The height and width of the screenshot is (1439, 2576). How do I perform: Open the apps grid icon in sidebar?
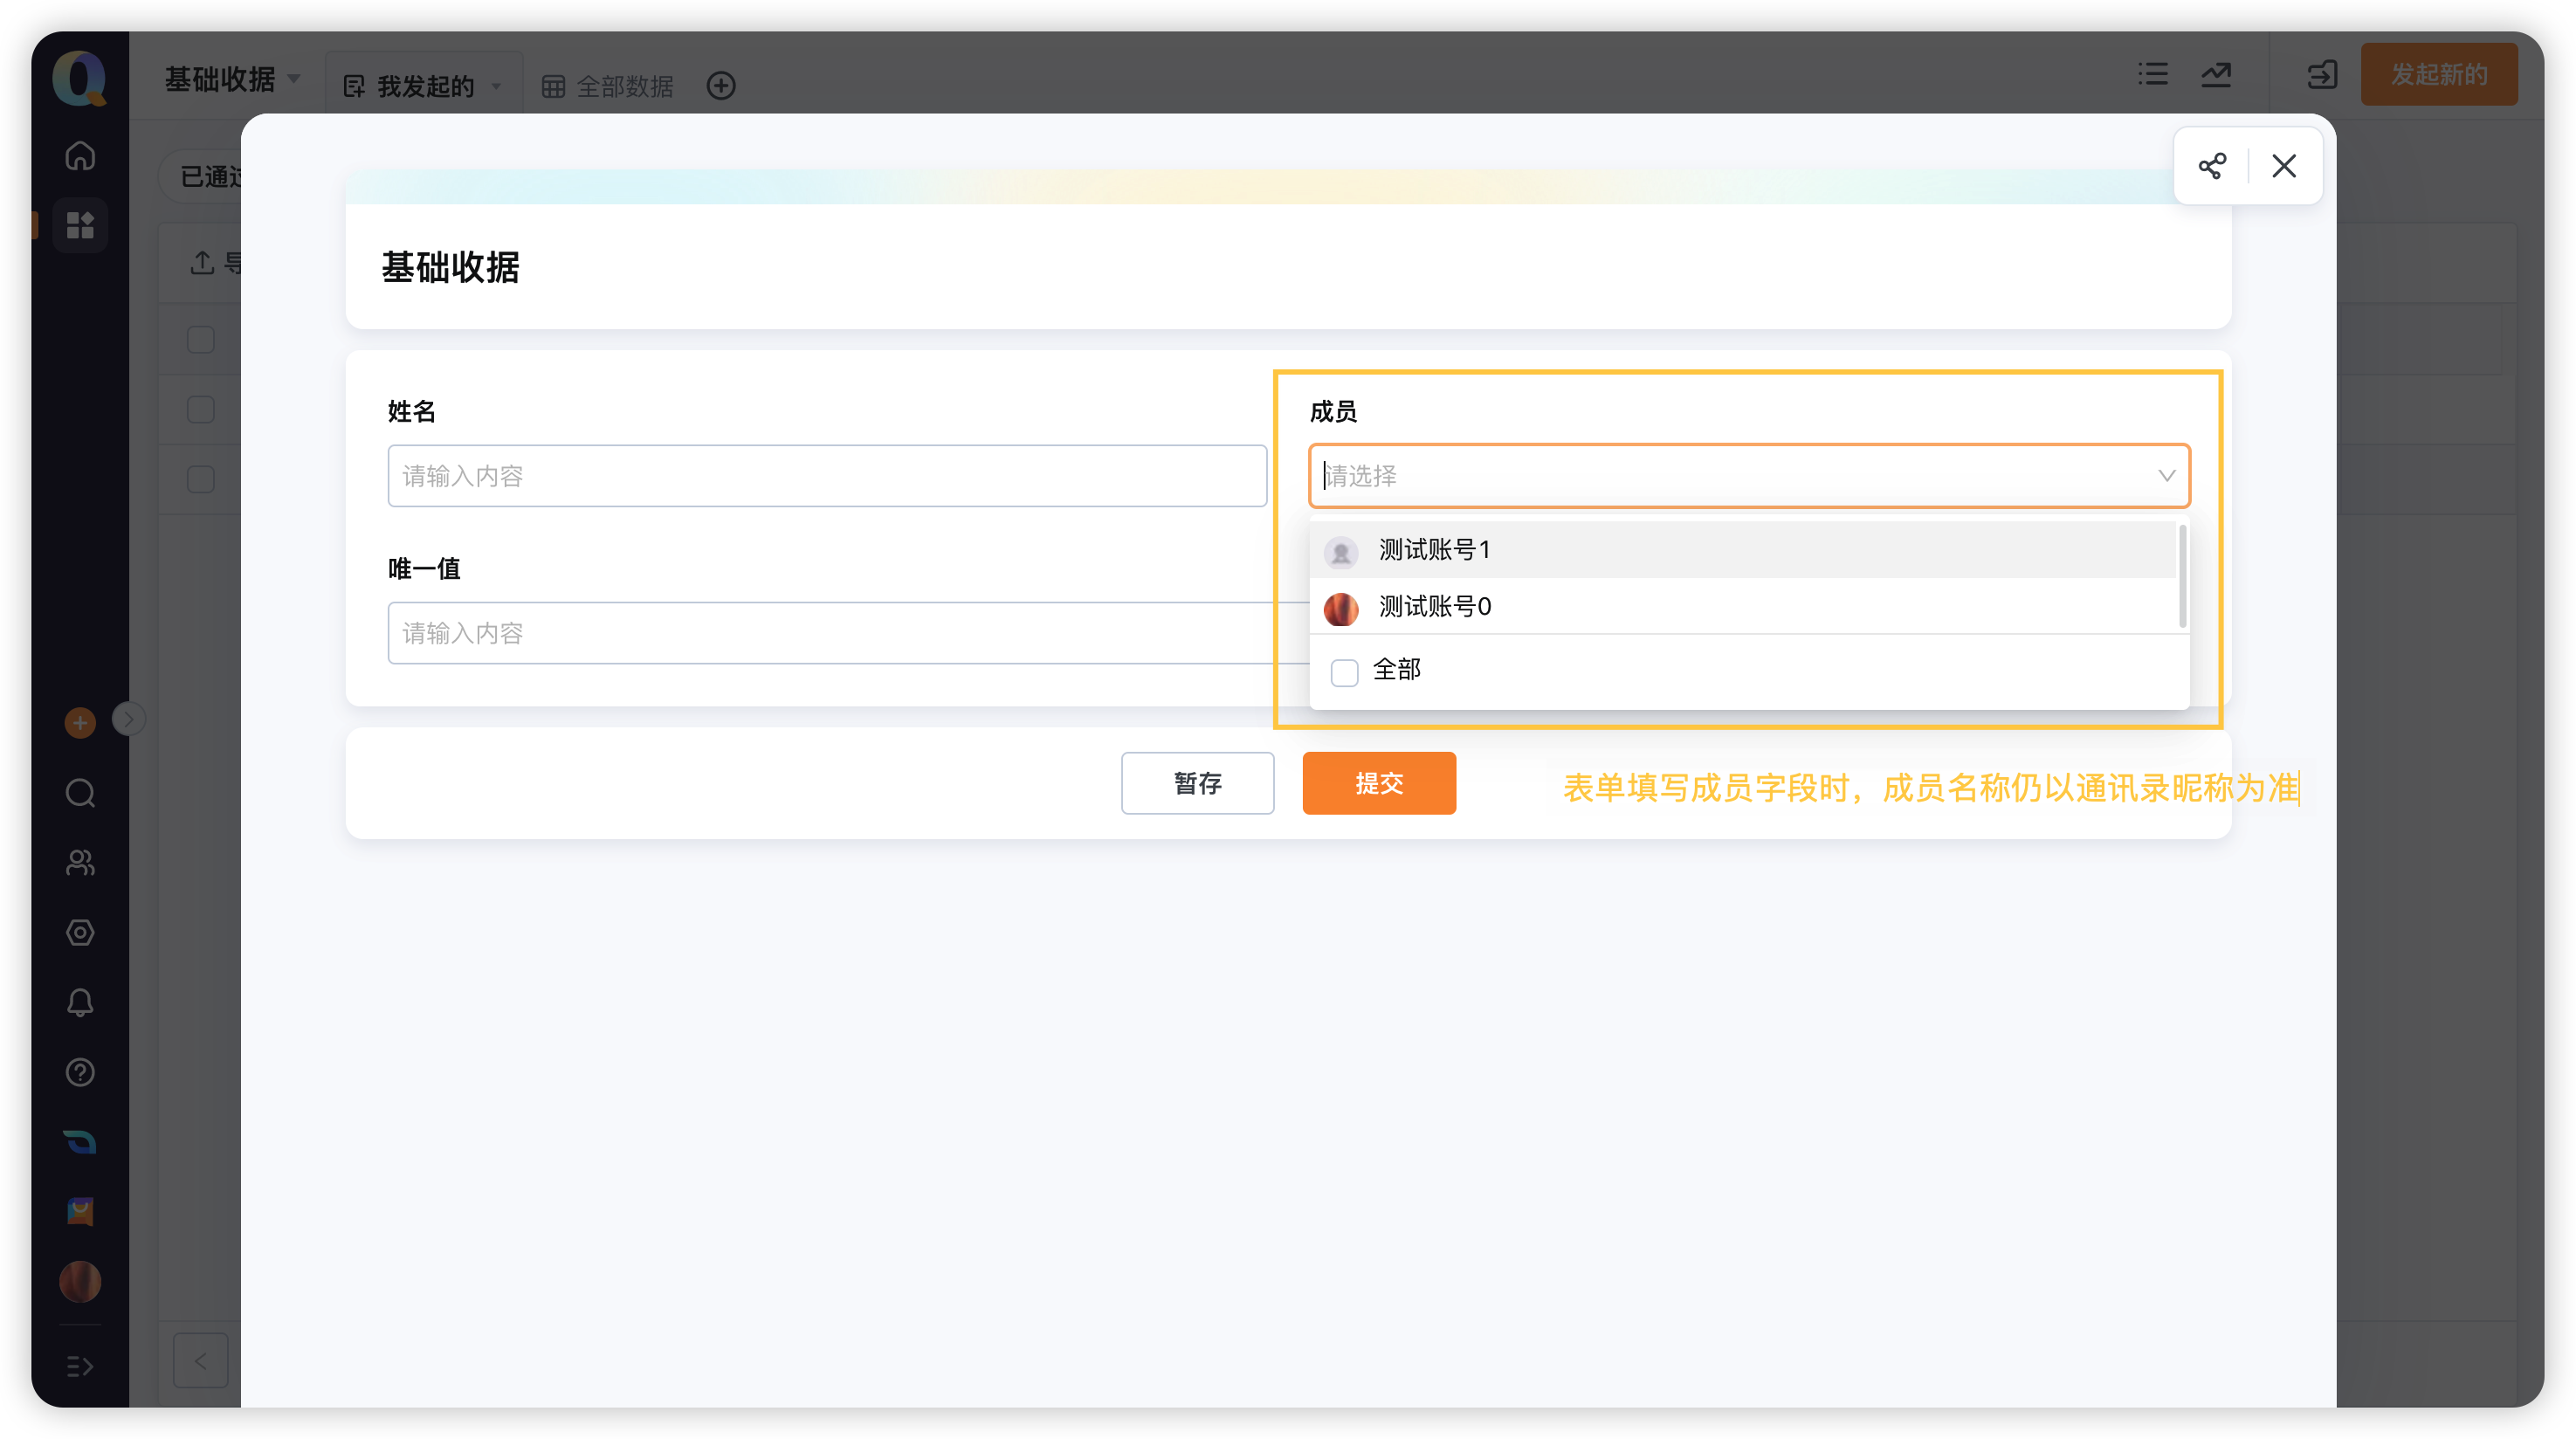(x=80, y=225)
